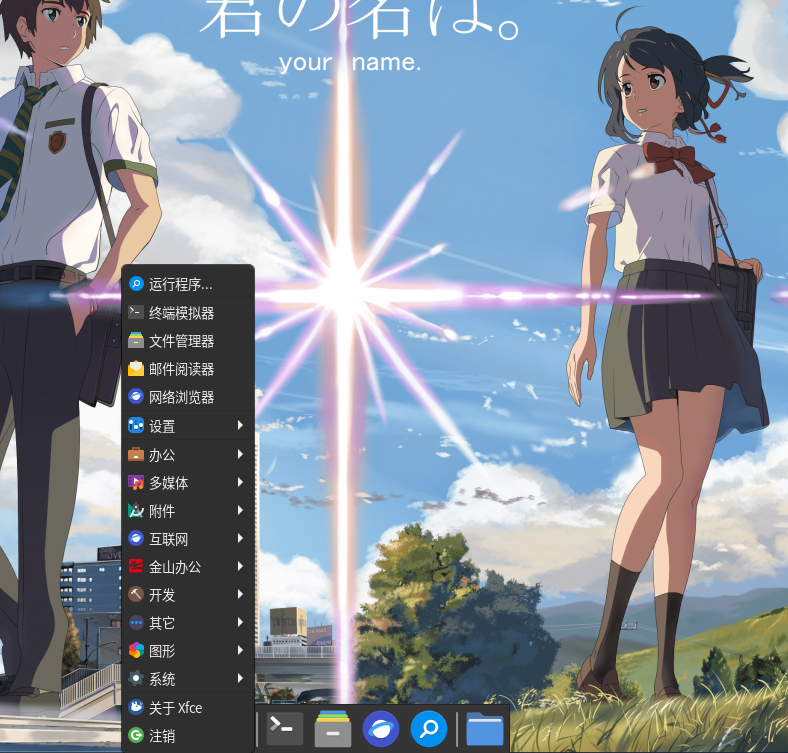Click the colorful icon beside 图形
The height and width of the screenshot is (753, 788).
tap(136, 650)
